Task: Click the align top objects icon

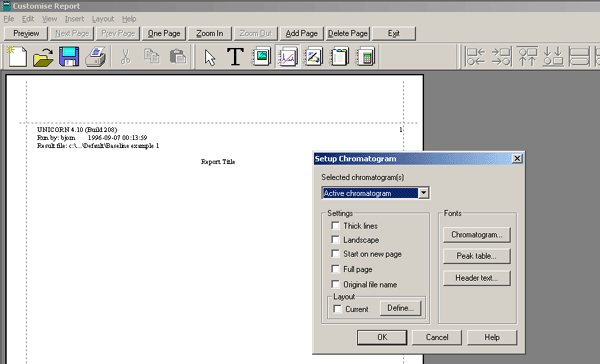Action: [x=527, y=57]
